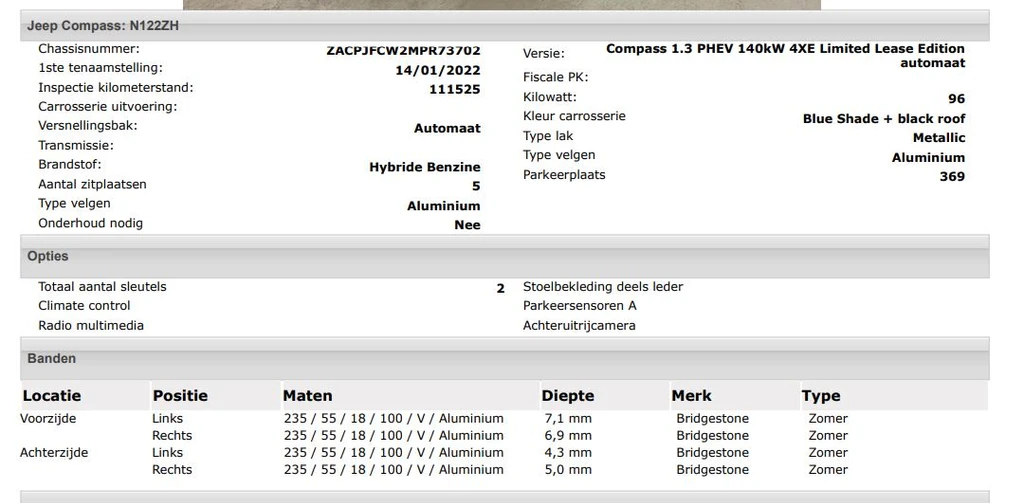The height and width of the screenshot is (503, 1024).
Task: Click the Versie label
Action: pos(544,54)
